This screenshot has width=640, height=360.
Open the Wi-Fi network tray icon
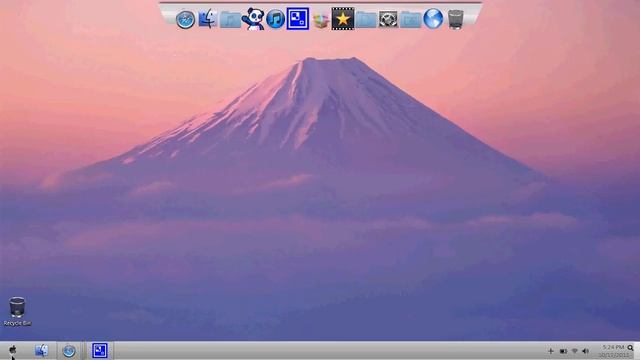click(575, 351)
